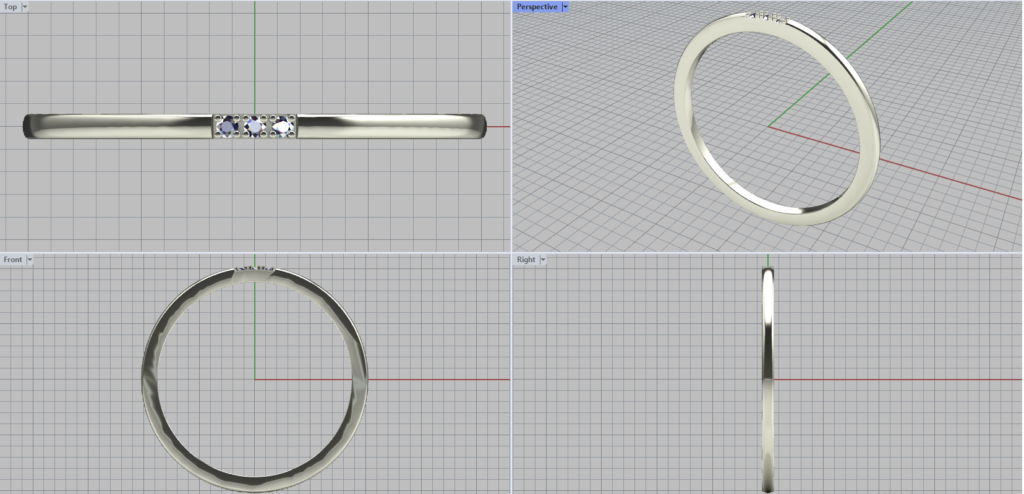Select the Right viewport title label

coord(526,260)
